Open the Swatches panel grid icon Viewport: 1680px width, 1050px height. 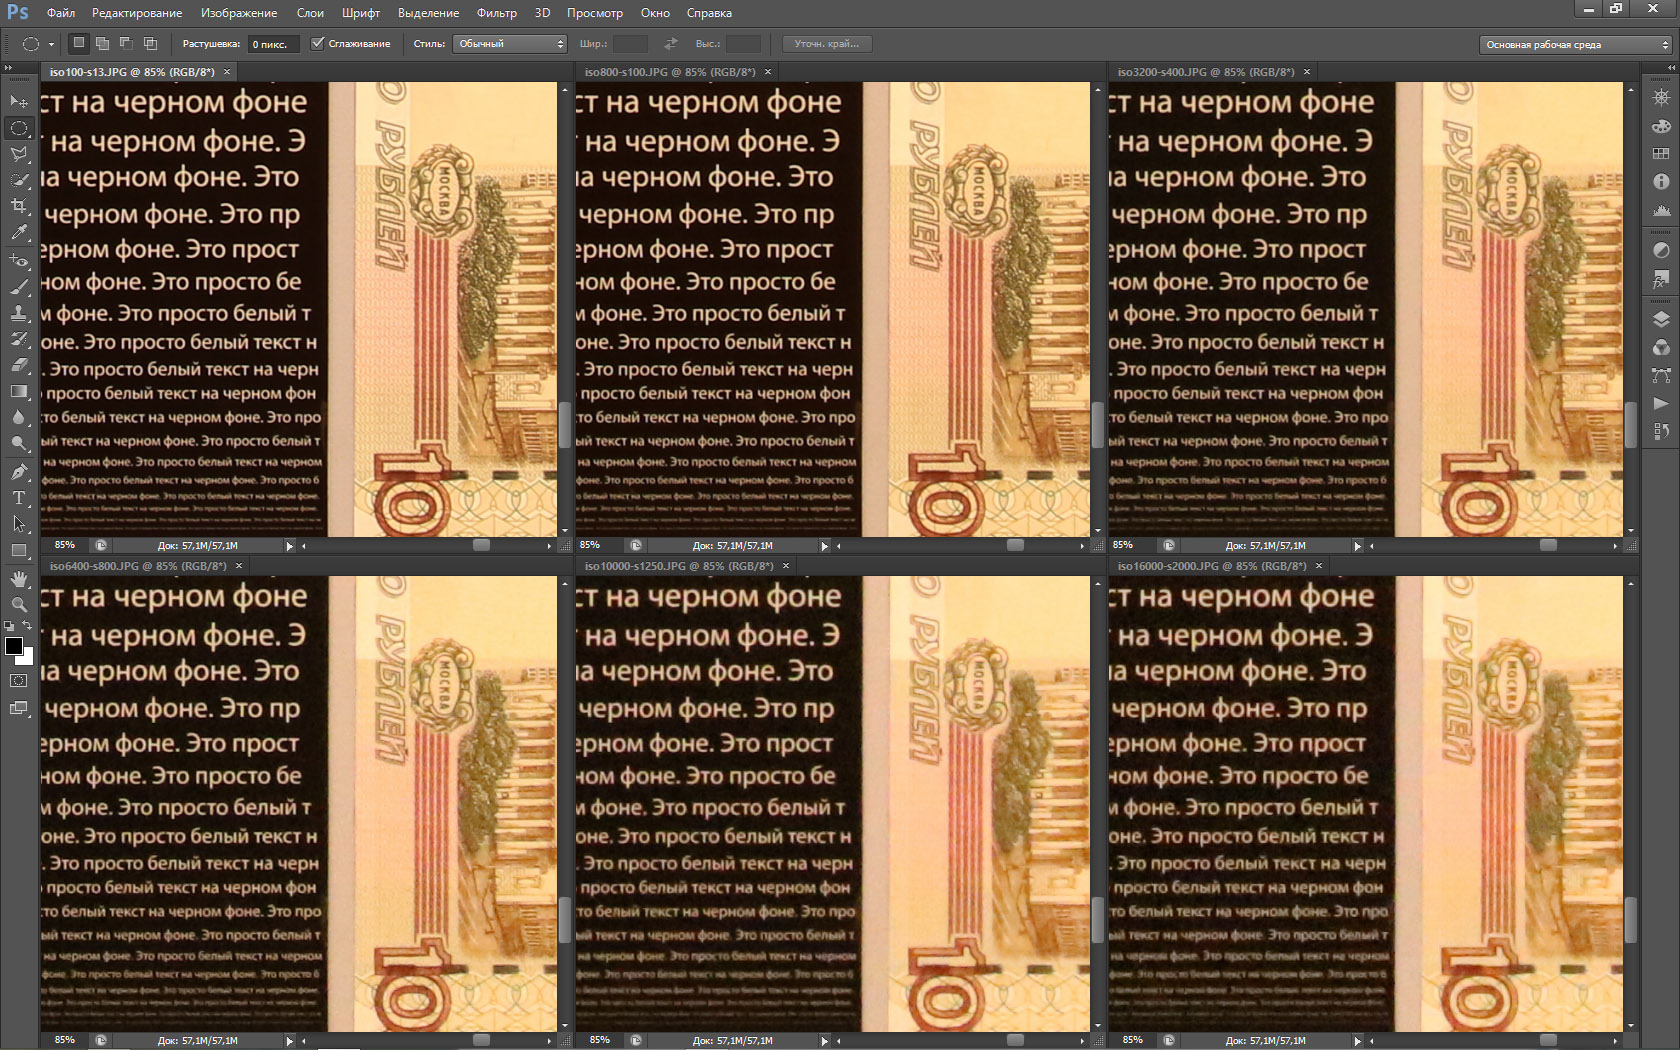[x=1661, y=154]
